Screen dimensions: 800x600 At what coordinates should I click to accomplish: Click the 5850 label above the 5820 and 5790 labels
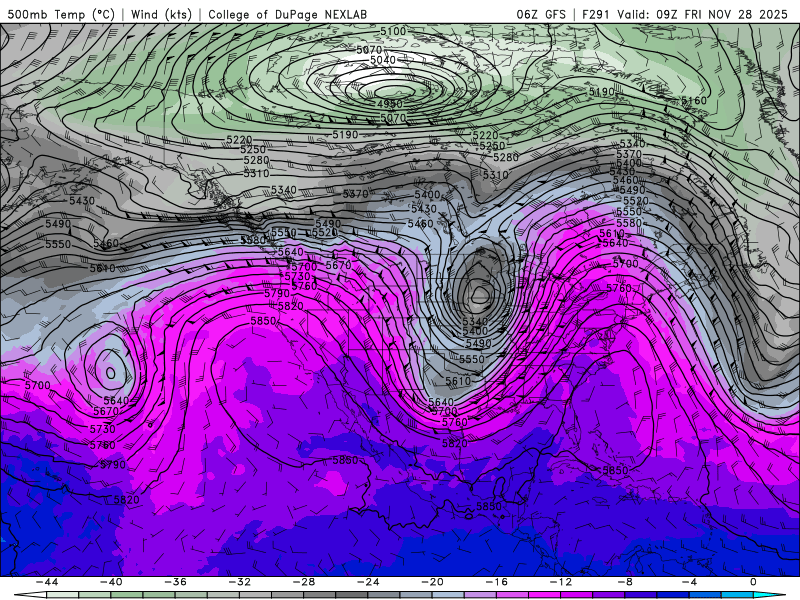pos(263,321)
